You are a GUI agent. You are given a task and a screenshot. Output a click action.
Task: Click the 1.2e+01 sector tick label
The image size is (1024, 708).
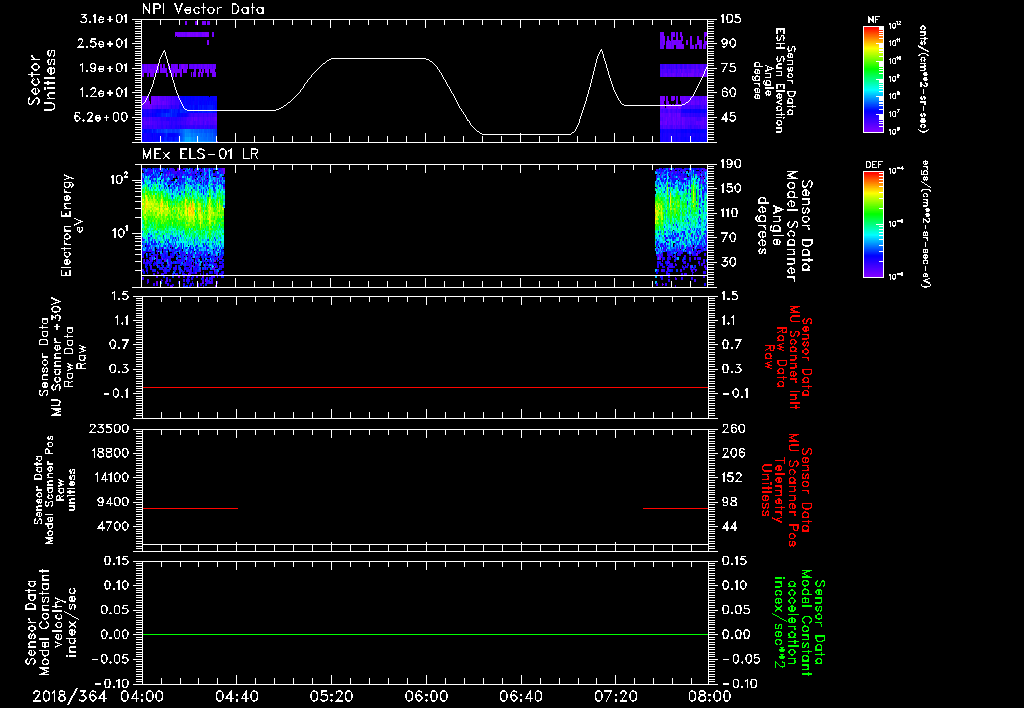(x=104, y=93)
